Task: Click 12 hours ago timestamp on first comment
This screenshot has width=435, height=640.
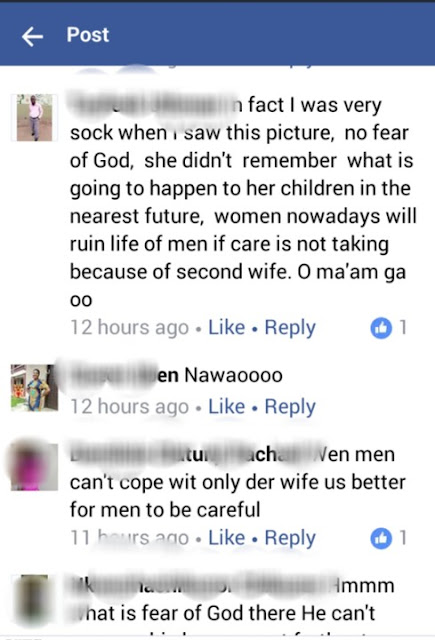Action: click(129, 328)
